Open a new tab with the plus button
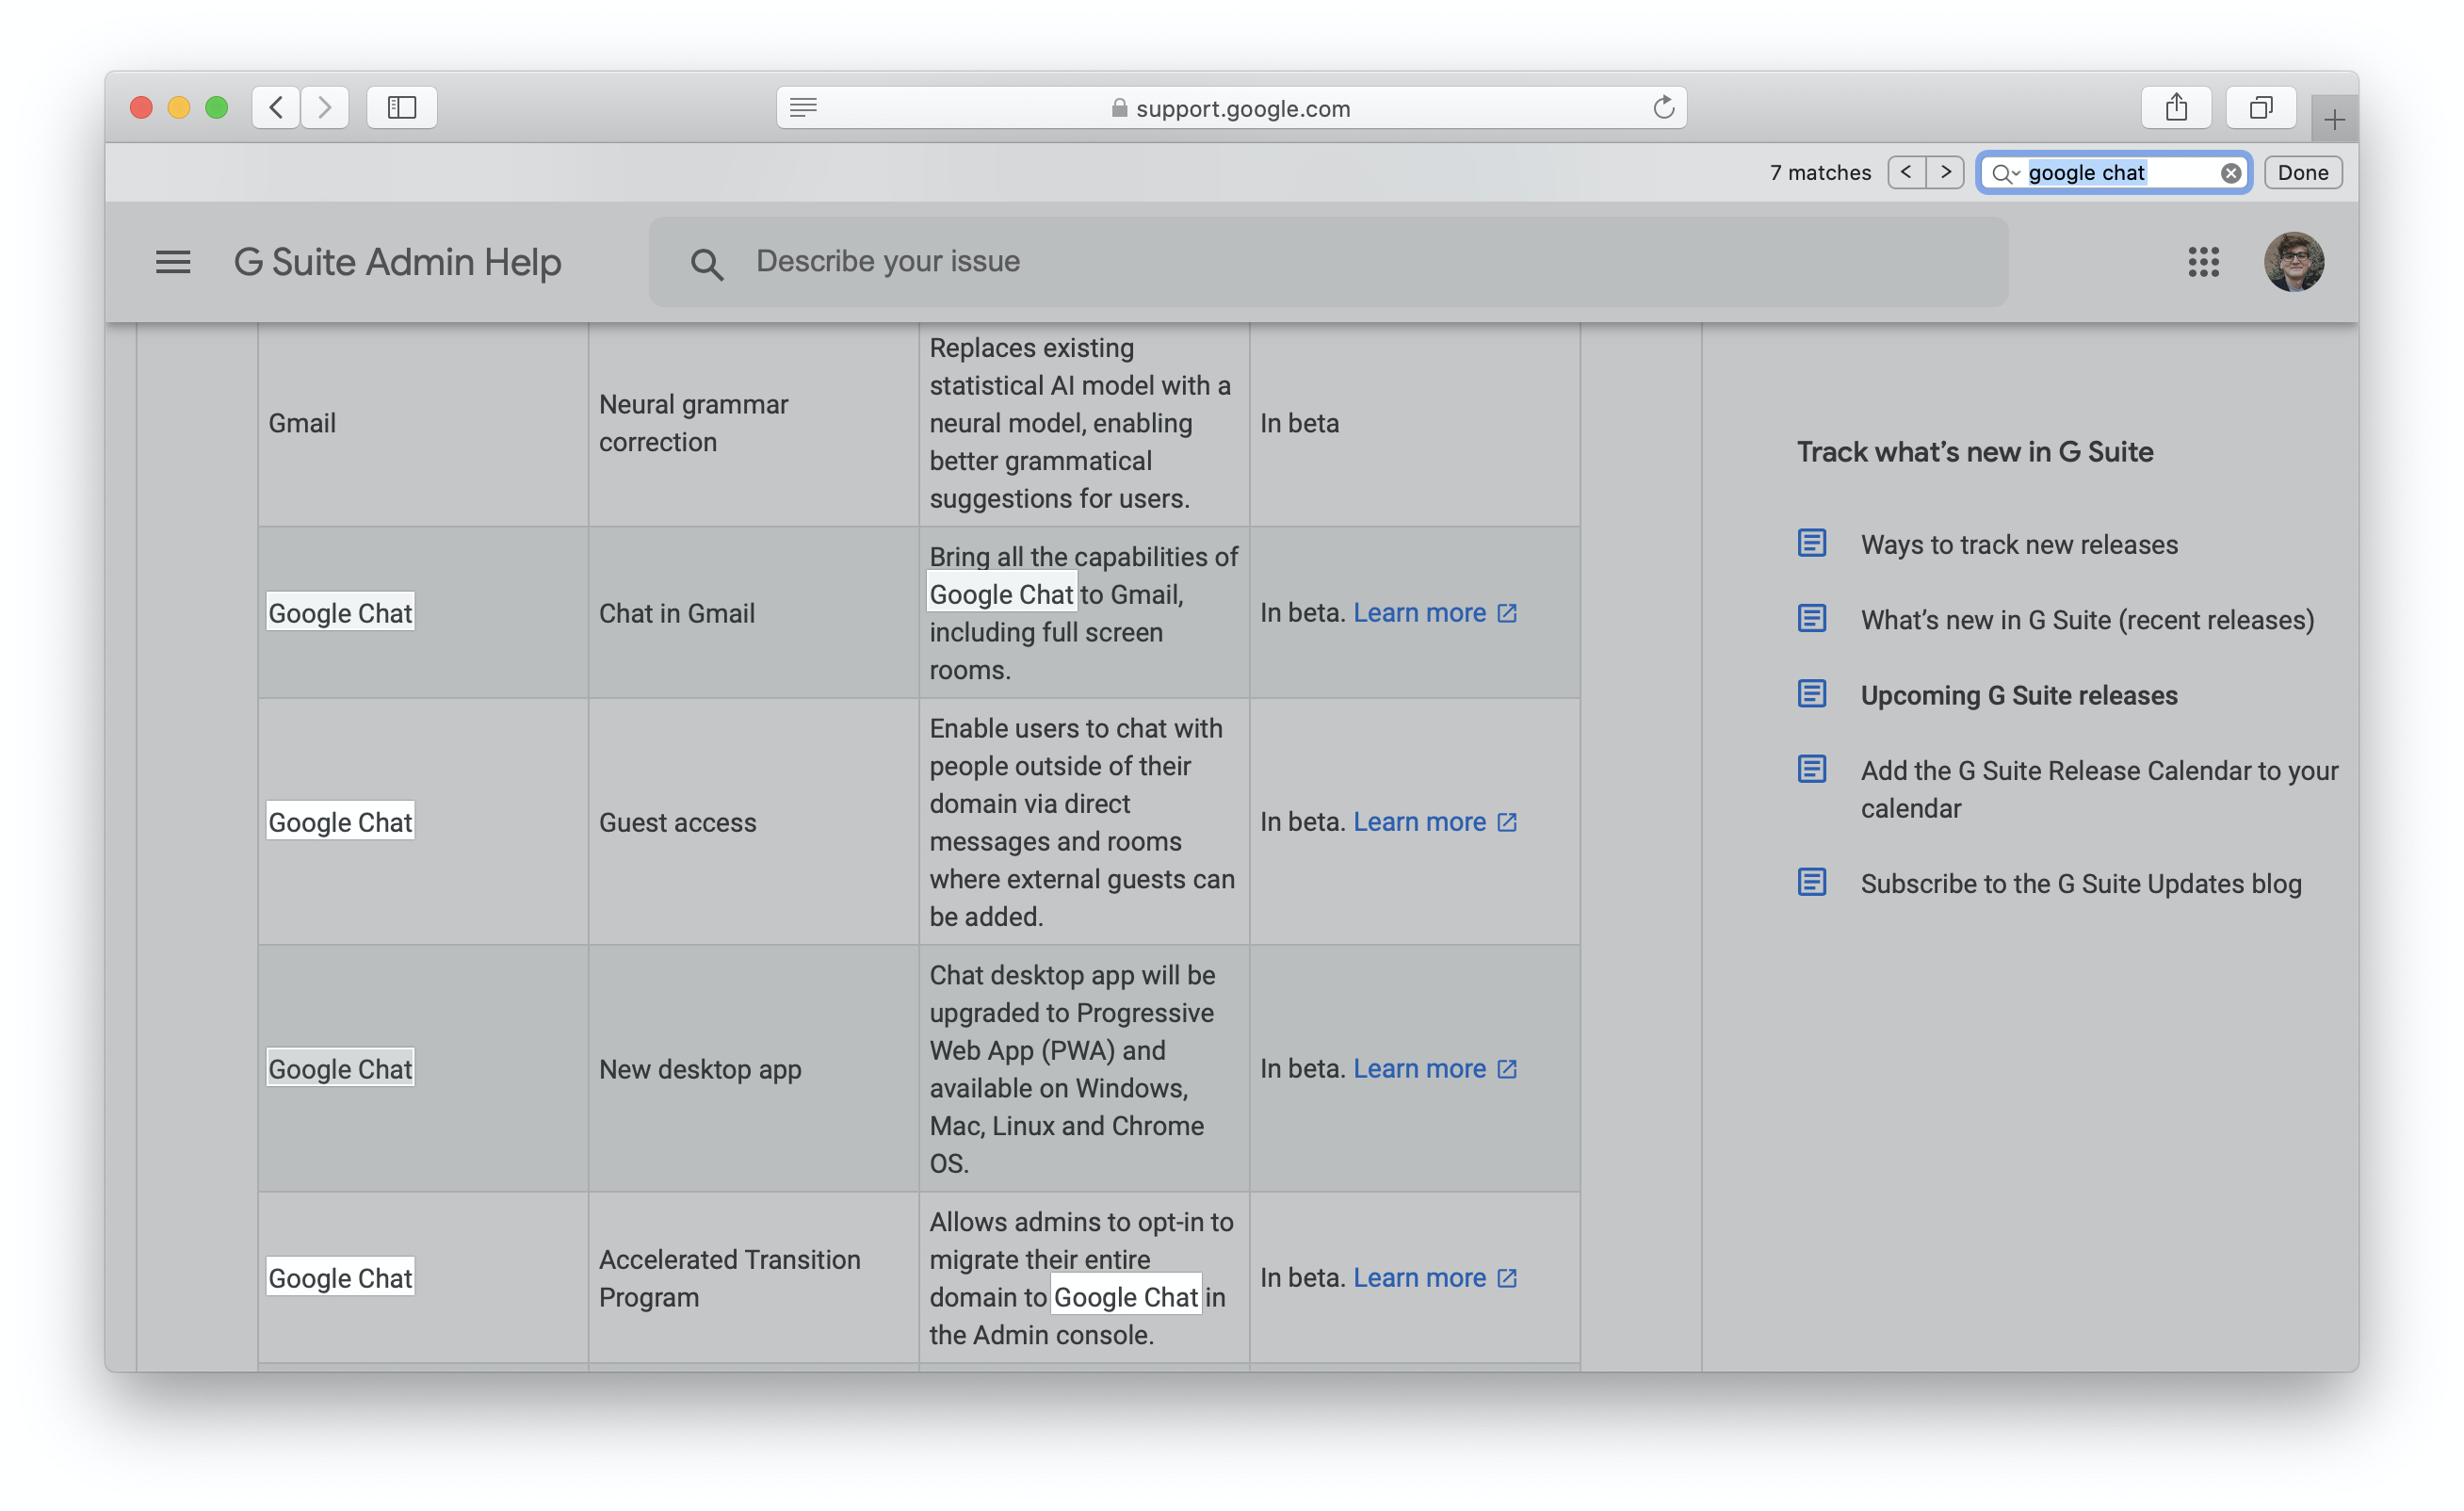Screen dimensions: 2464x1511 click(2333, 119)
